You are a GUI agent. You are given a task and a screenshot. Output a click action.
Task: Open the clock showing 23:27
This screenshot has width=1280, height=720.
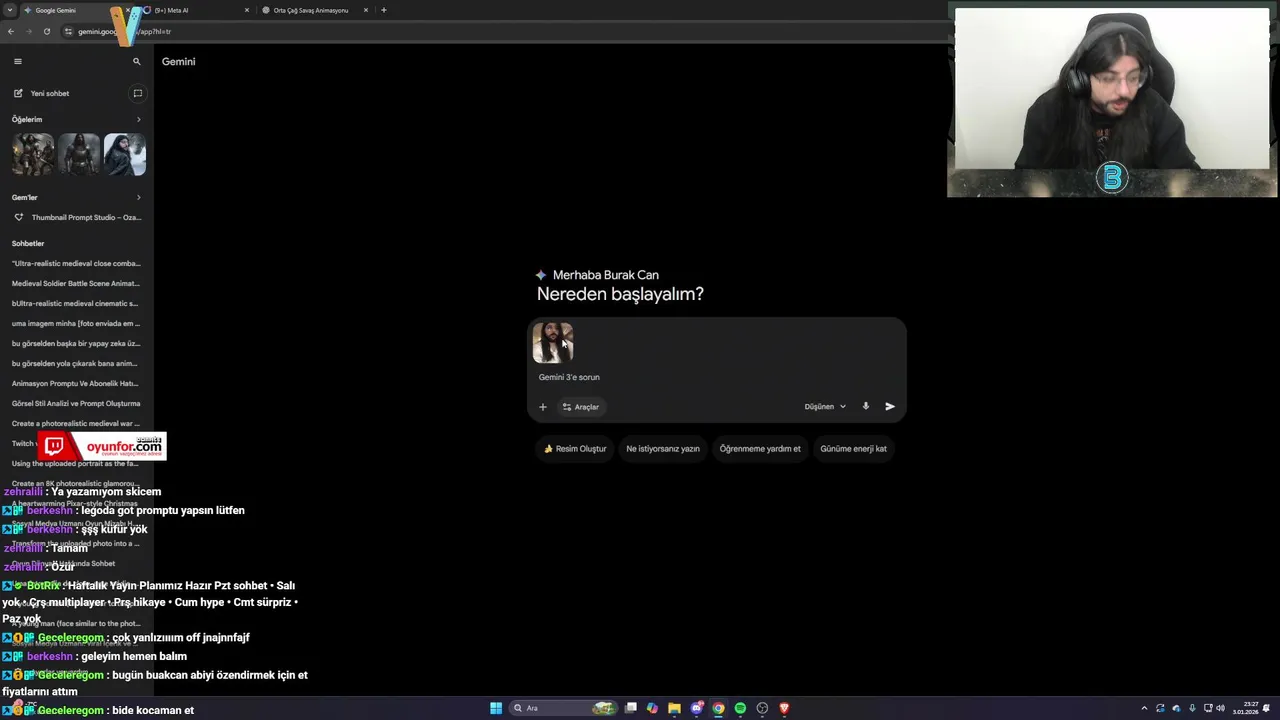[x=1246, y=708]
